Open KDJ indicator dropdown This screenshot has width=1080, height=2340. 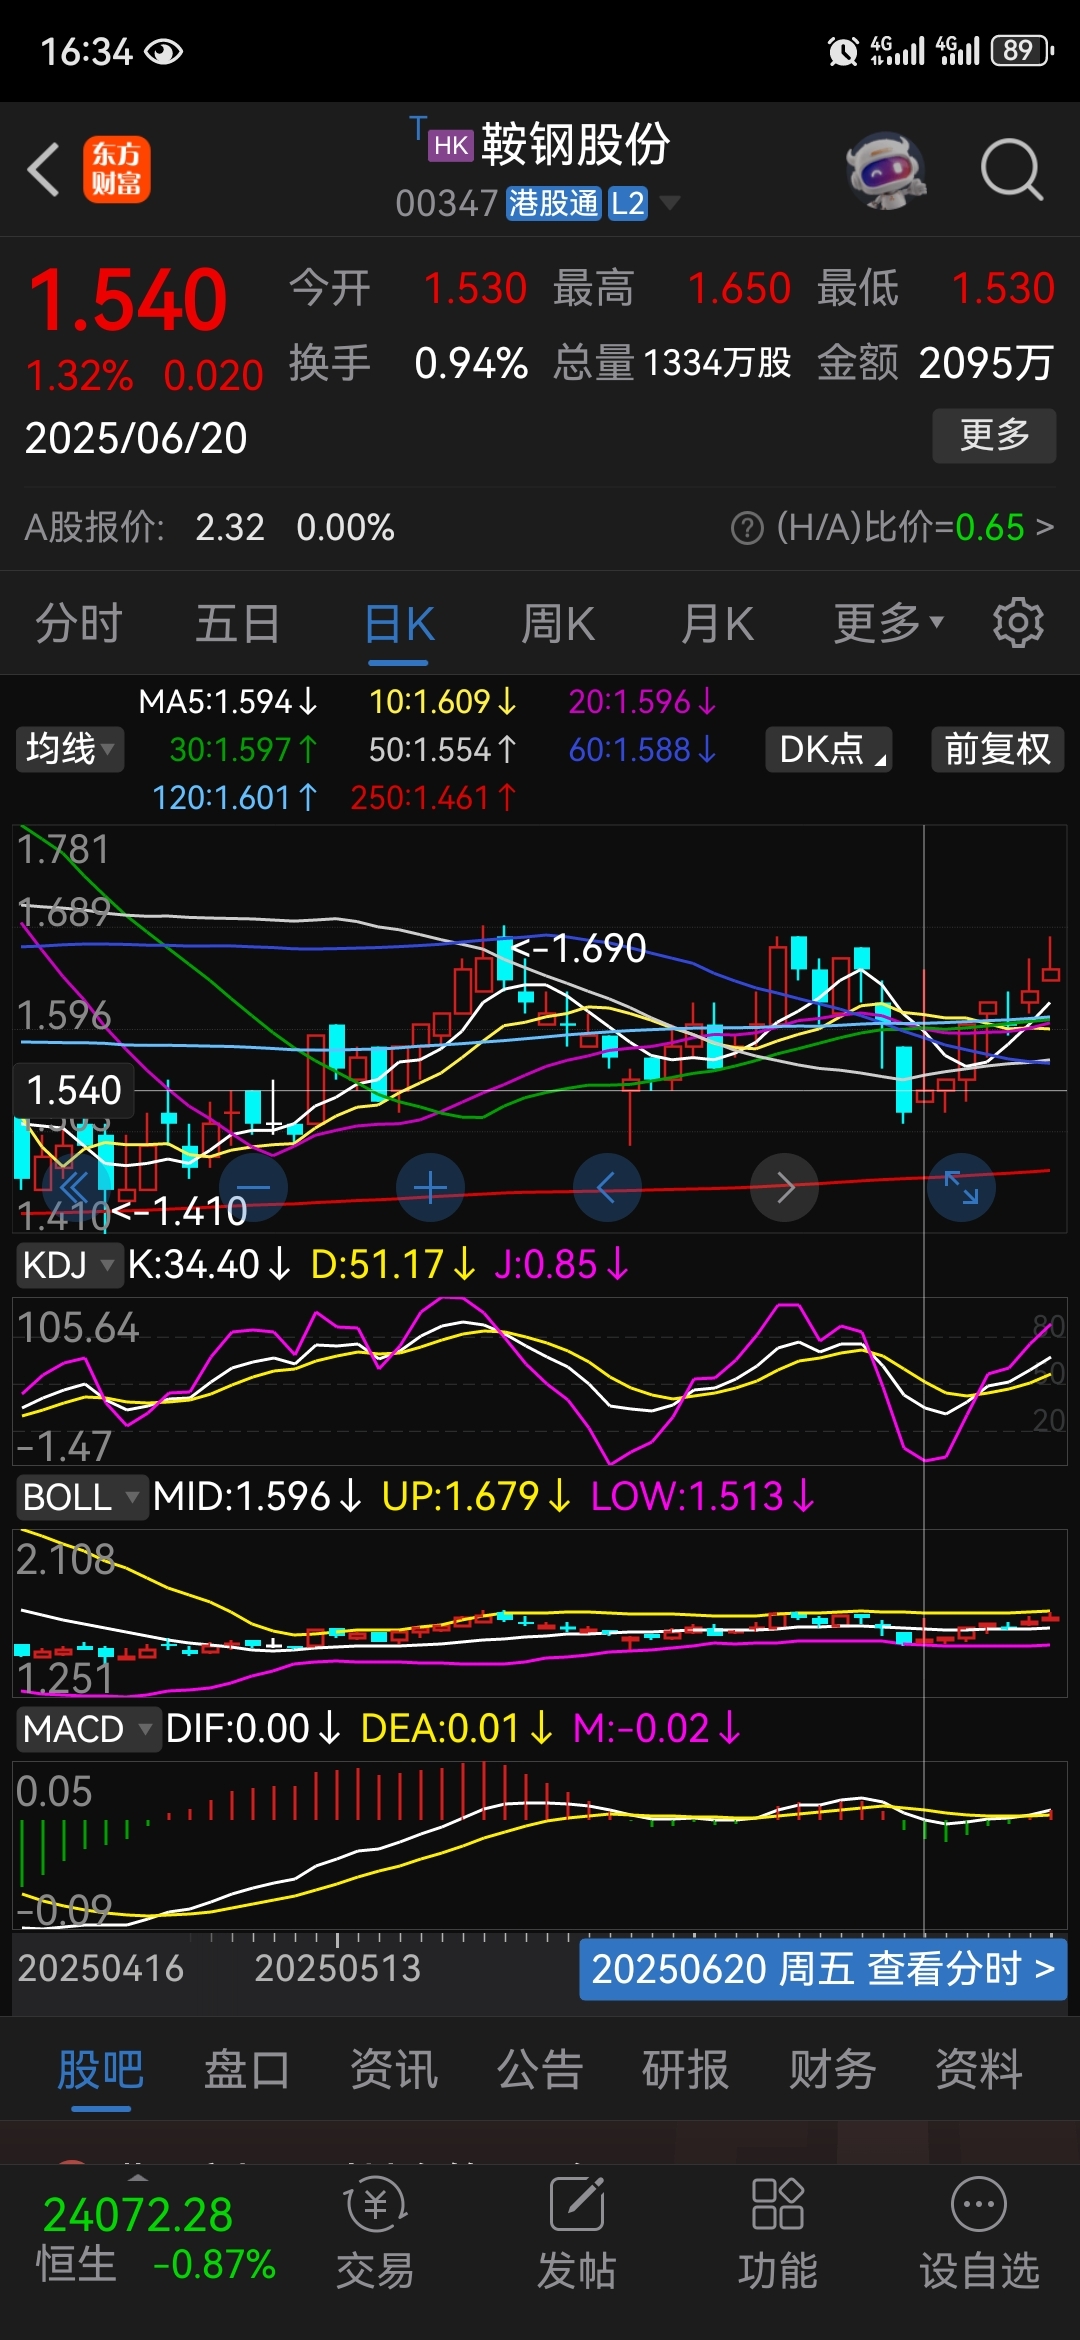(68, 1265)
